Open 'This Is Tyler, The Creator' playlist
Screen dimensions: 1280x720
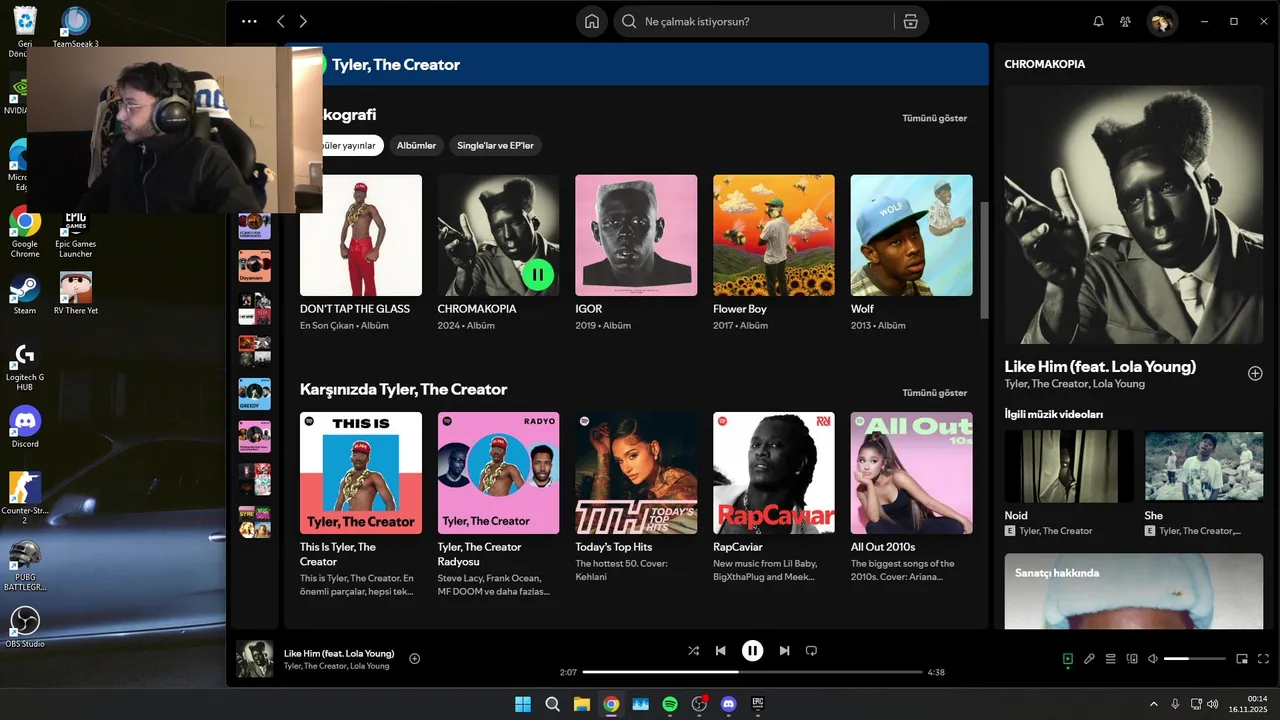point(361,473)
